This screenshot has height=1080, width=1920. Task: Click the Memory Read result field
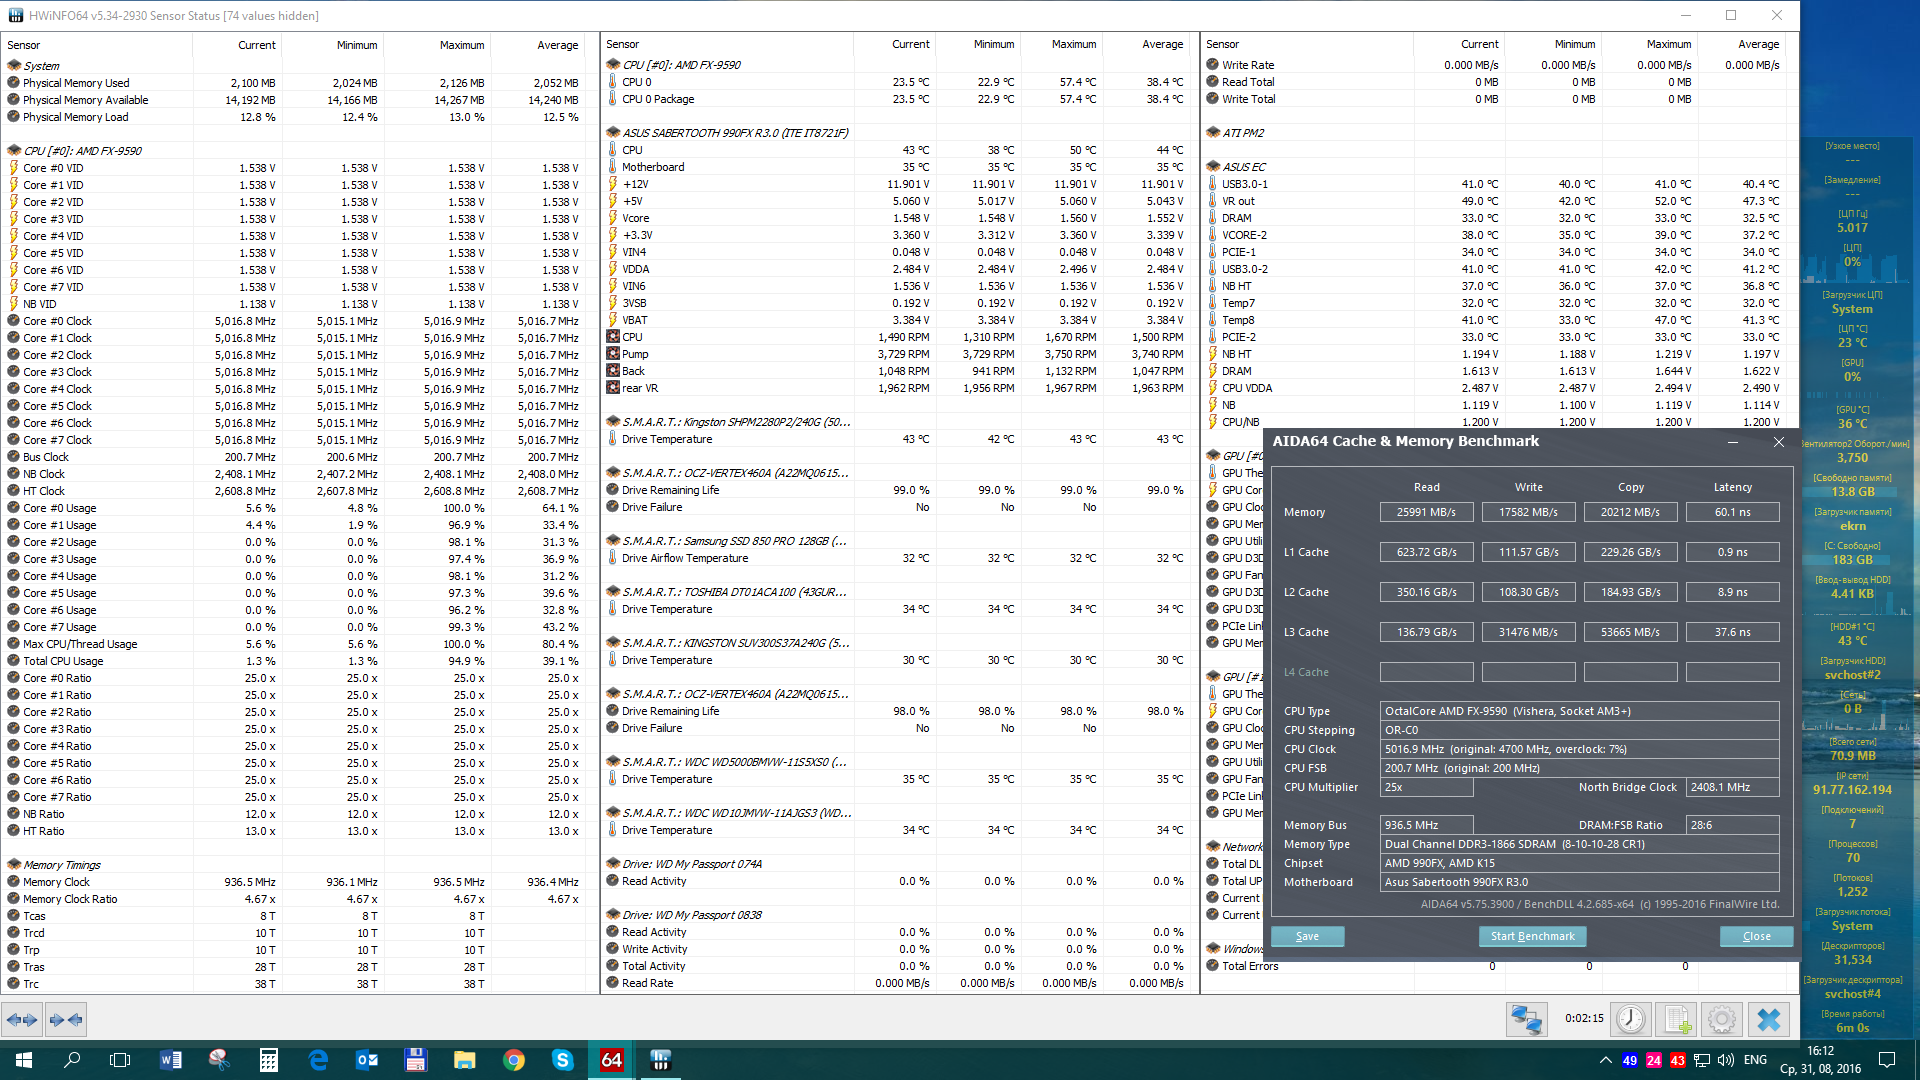point(1426,512)
